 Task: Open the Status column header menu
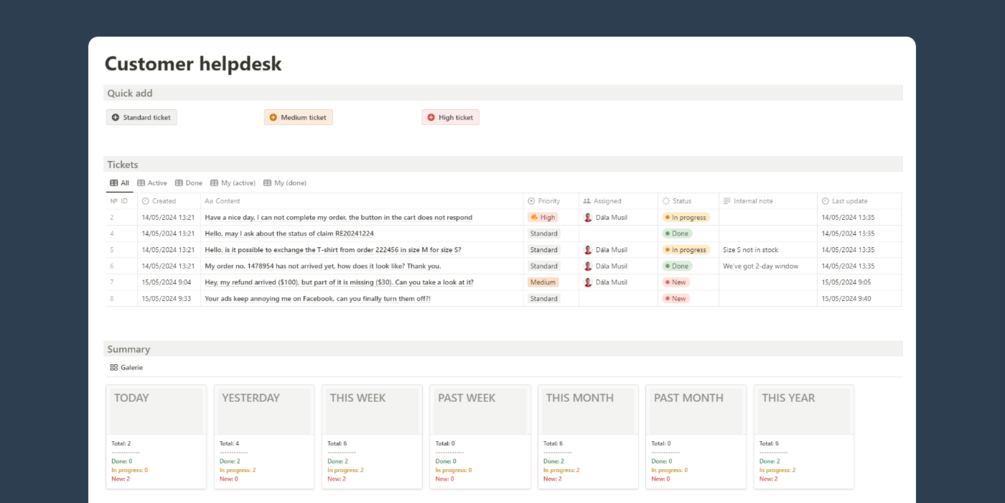[688, 201]
